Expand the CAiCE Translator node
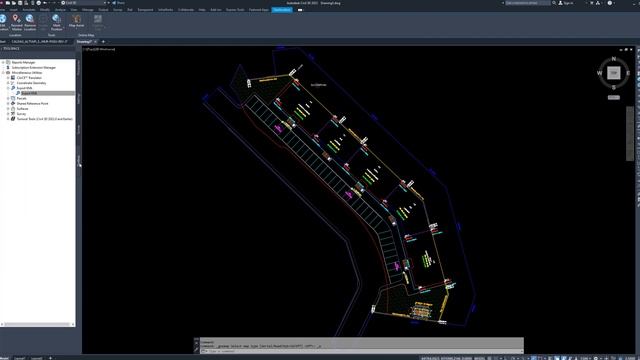The height and width of the screenshot is (360, 640). [8, 78]
